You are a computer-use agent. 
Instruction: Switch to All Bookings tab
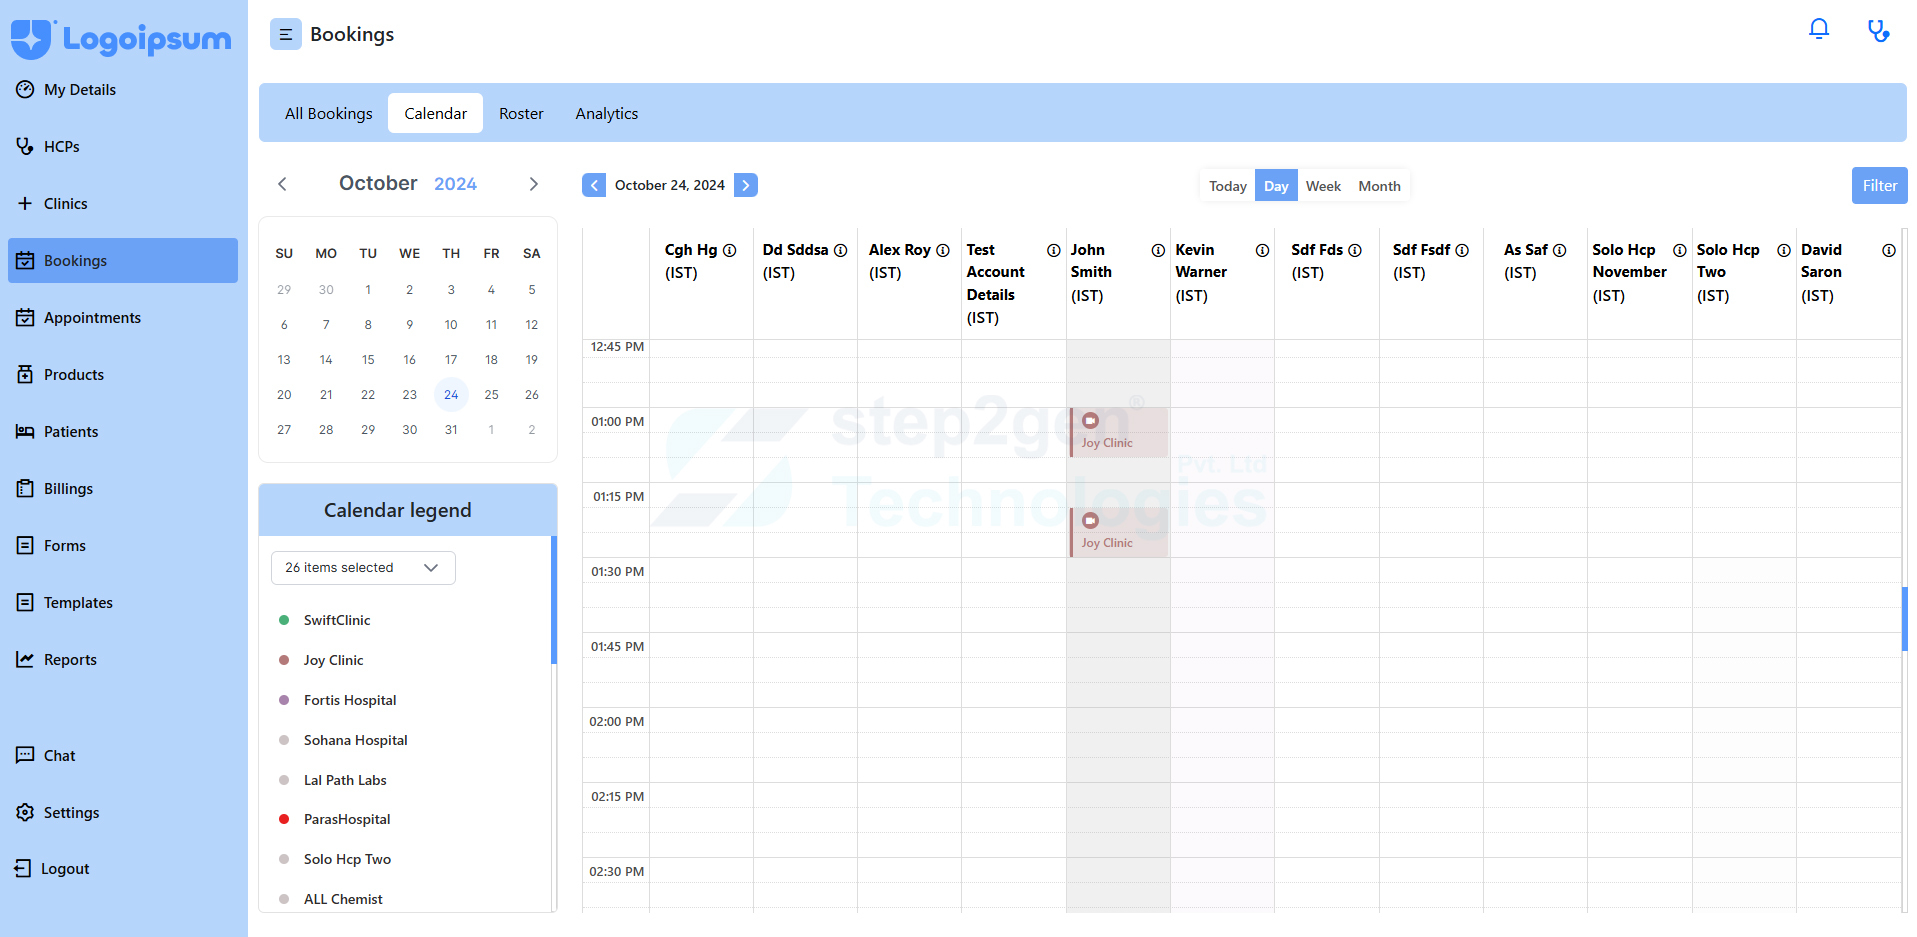[x=328, y=114]
